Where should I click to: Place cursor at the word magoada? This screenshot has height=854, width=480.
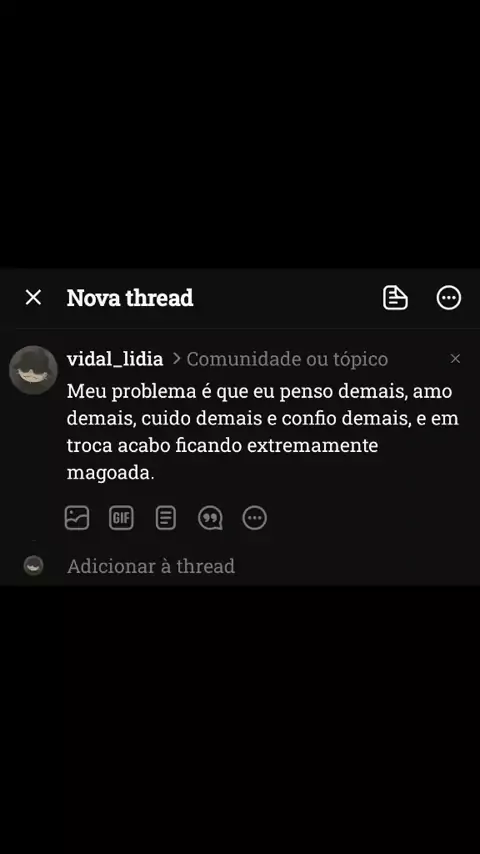point(111,473)
